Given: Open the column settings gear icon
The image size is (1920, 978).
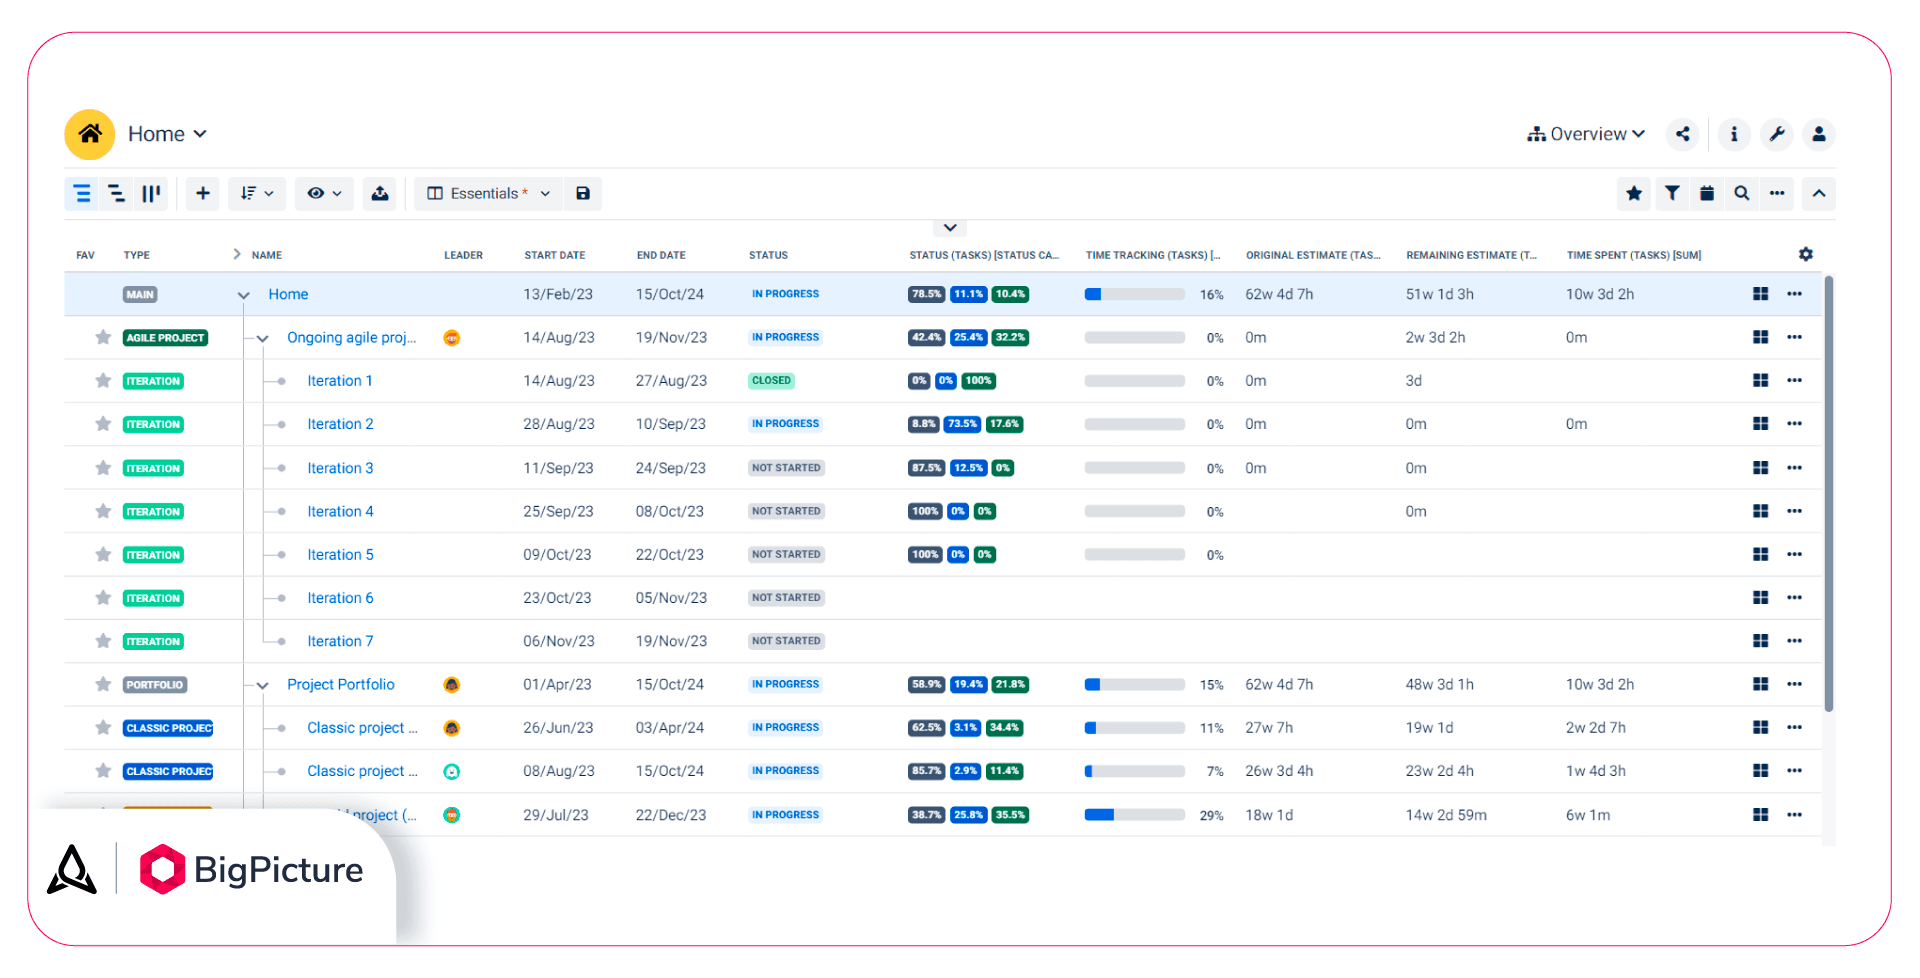Looking at the screenshot, I should click(x=1805, y=254).
